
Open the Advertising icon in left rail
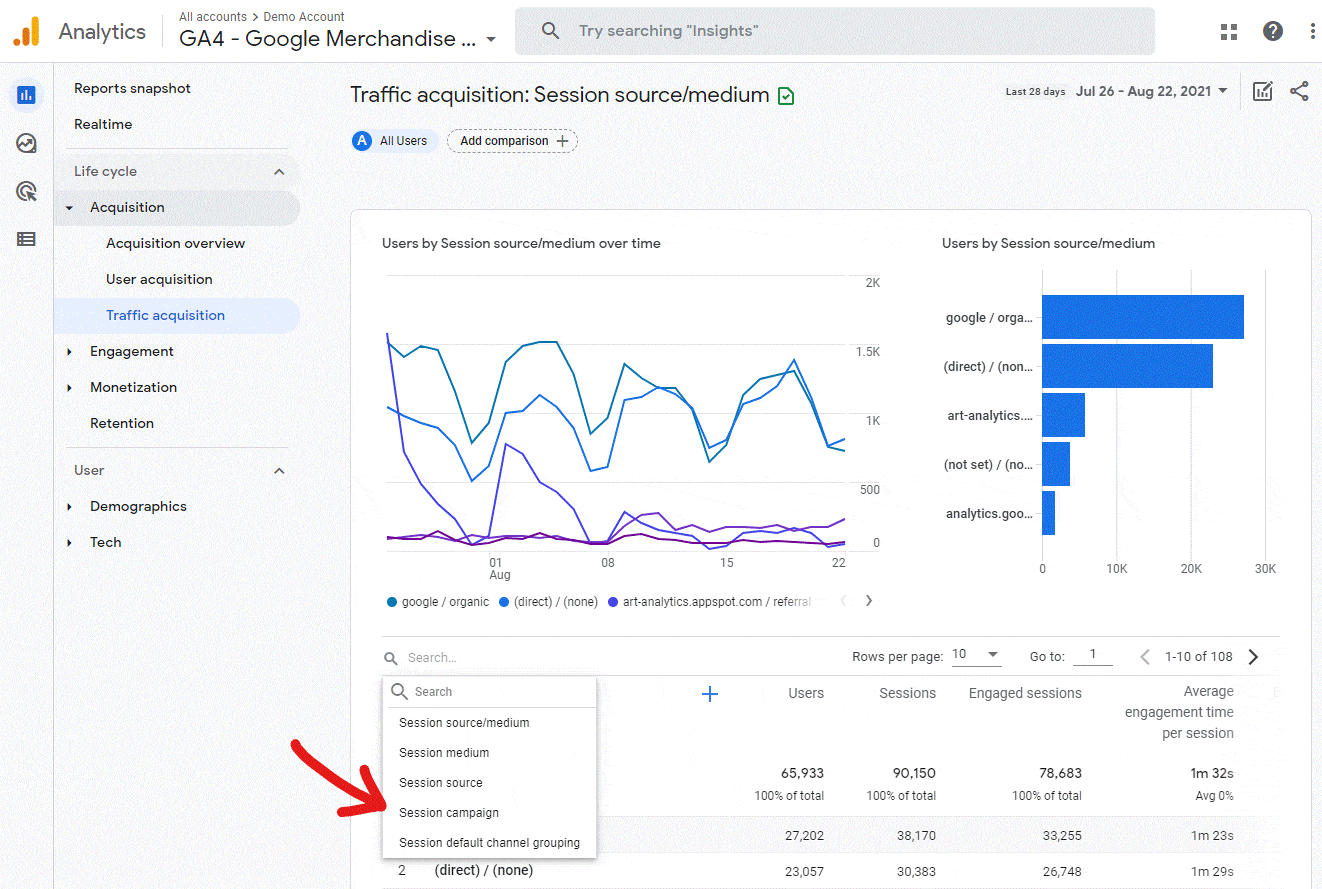click(x=27, y=191)
